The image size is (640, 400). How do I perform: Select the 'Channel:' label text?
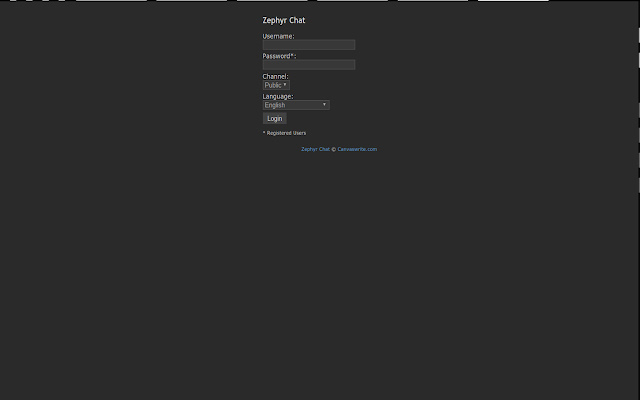(276, 76)
